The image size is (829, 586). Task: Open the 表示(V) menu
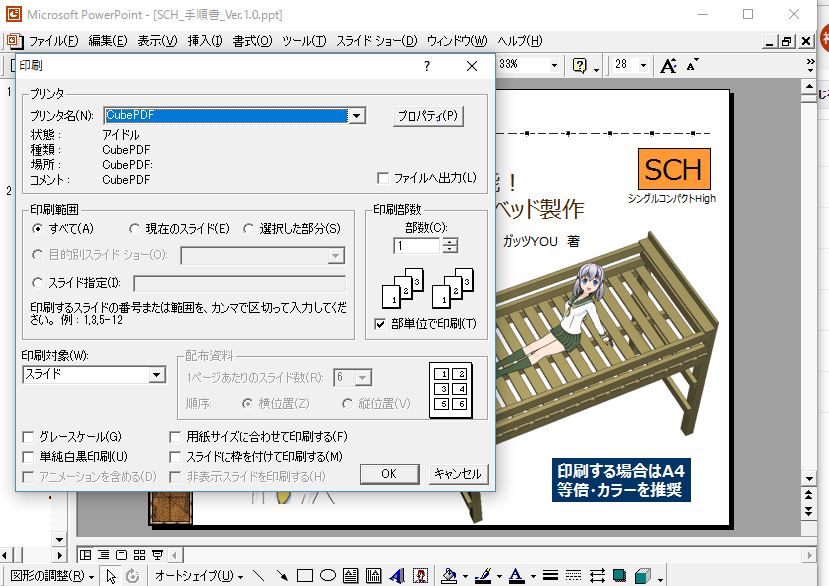tap(158, 41)
